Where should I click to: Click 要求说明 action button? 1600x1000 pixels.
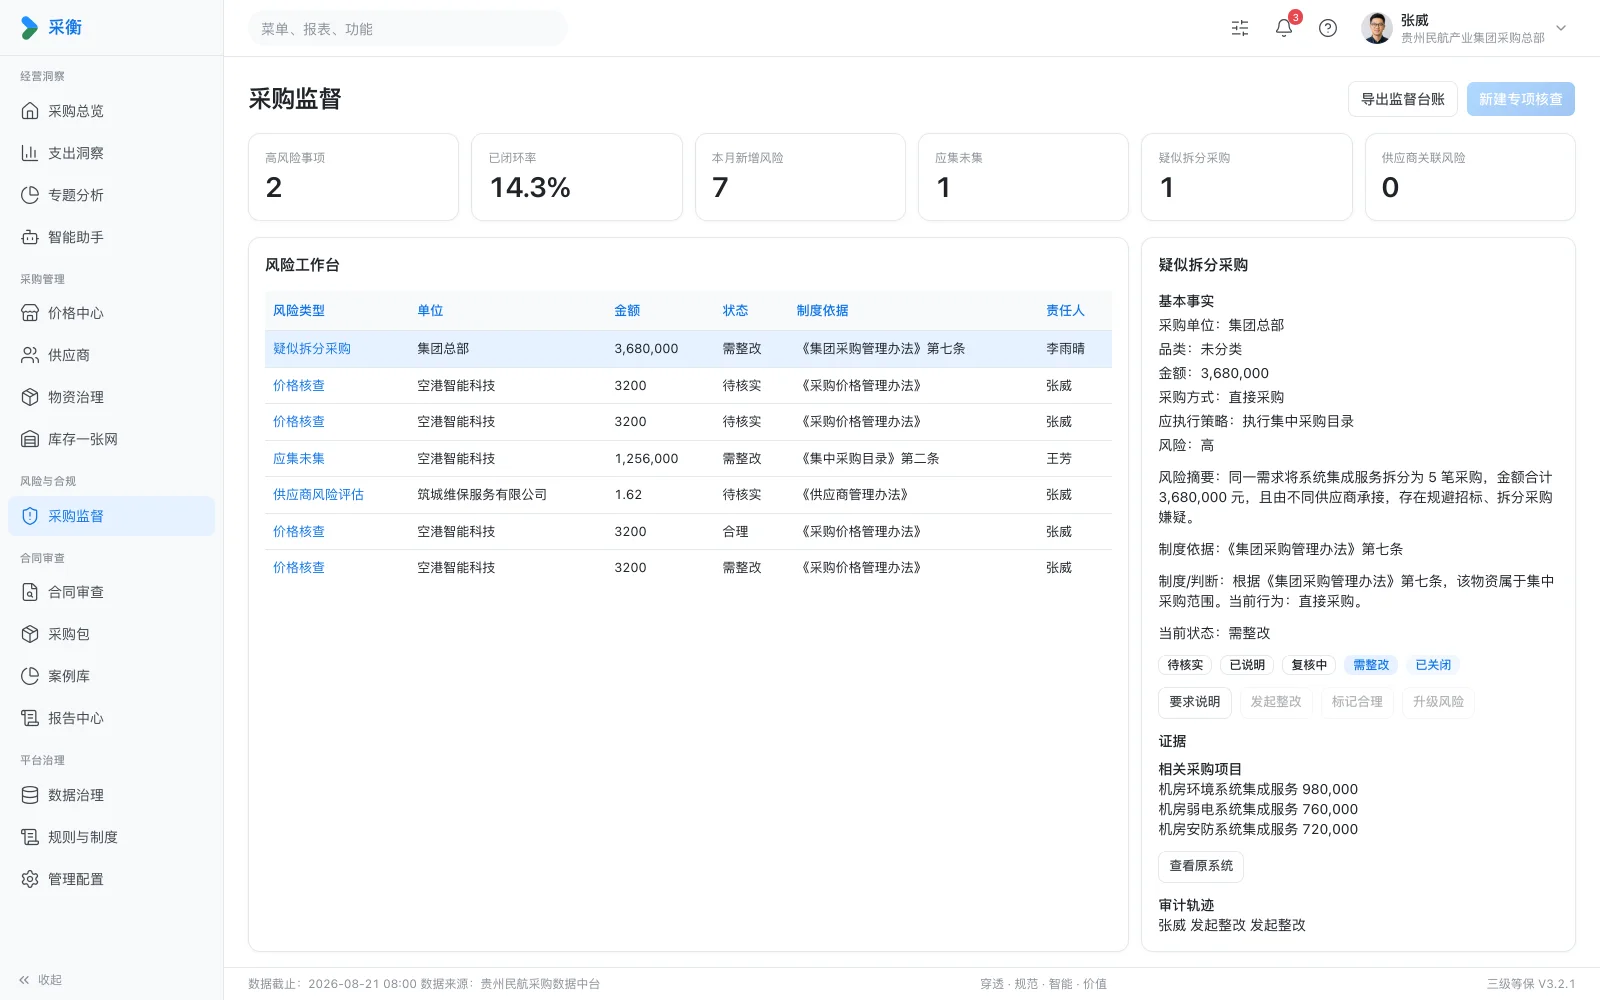(1195, 702)
